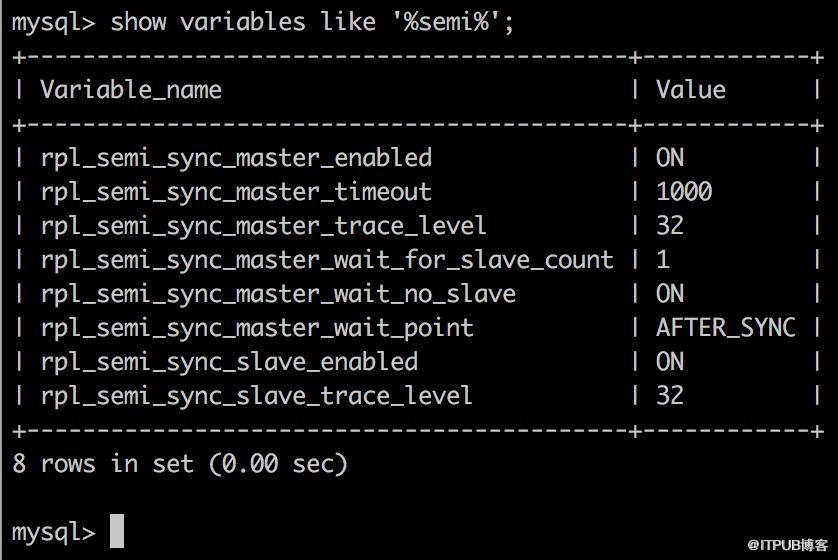Click the Variable_name column header

pyautogui.click(x=131, y=90)
